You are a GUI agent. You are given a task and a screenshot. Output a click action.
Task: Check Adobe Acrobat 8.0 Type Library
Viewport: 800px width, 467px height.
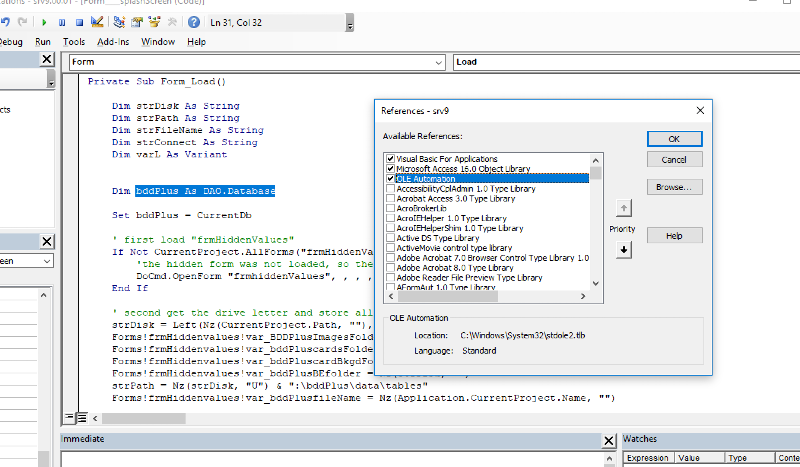[x=390, y=268]
